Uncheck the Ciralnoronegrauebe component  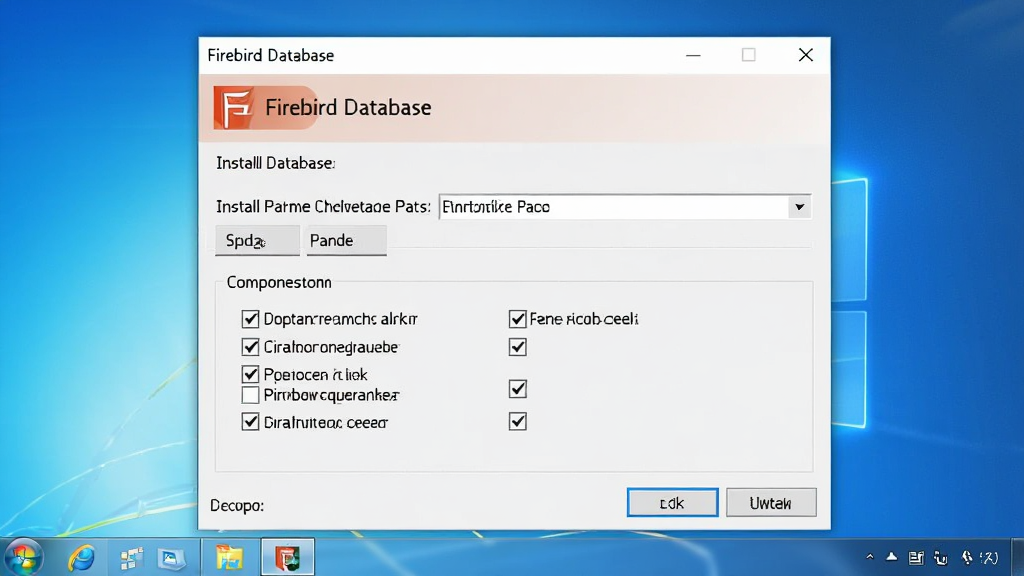250,347
